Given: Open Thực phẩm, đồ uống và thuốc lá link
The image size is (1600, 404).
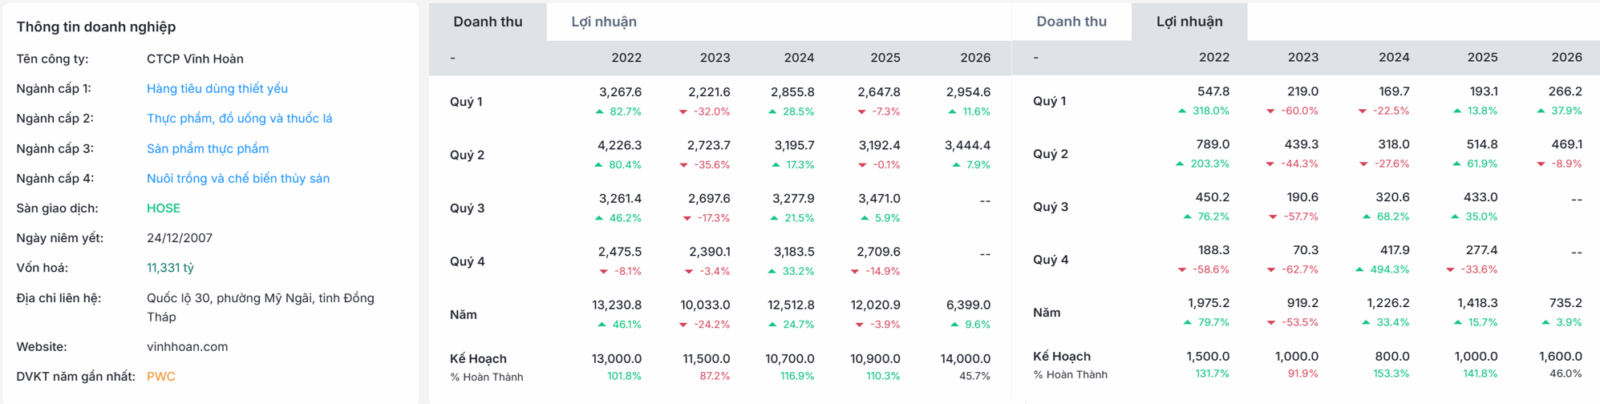Looking at the screenshot, I should tap(240, 118).
